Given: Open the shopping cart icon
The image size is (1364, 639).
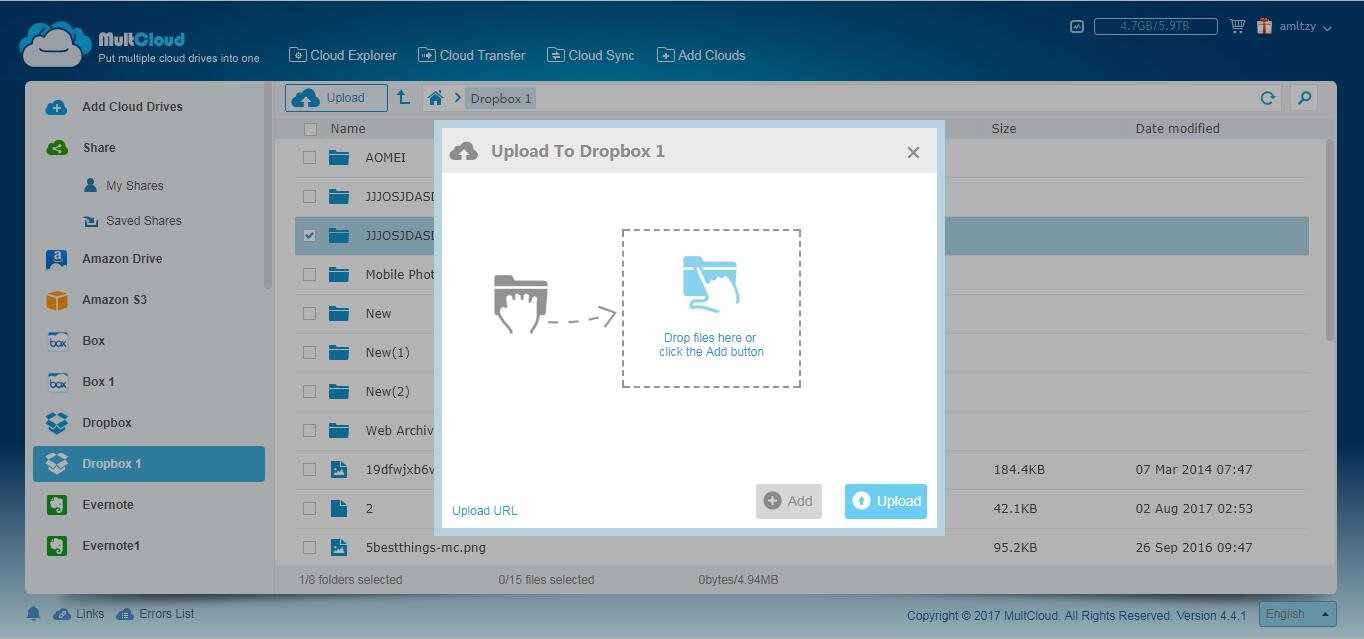Looking at the screenshot, I should click(1237, 26).
